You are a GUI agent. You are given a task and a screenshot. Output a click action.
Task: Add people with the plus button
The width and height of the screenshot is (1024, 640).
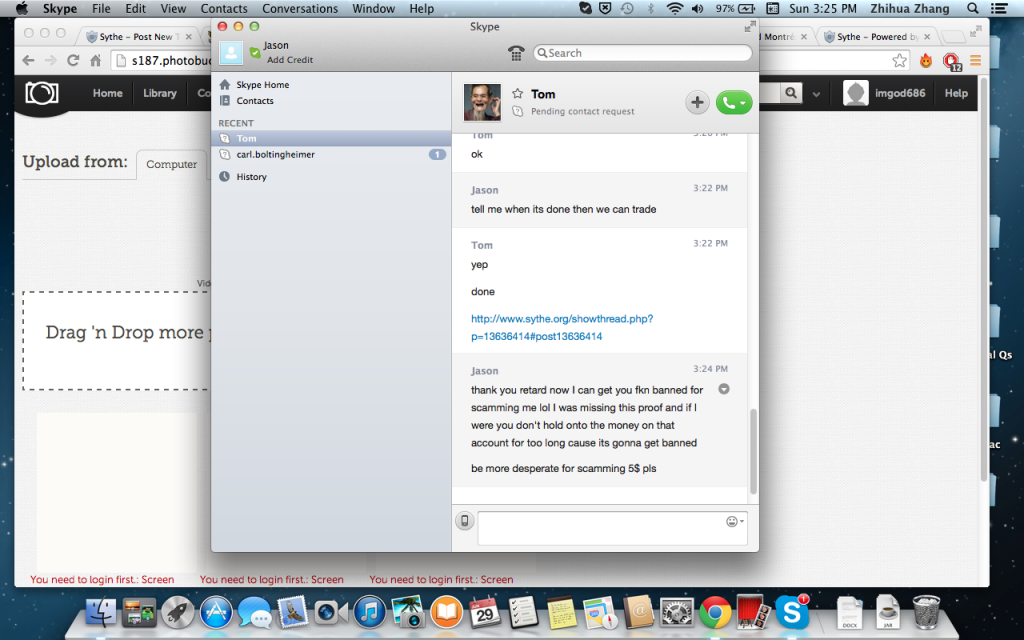point(697,103)
